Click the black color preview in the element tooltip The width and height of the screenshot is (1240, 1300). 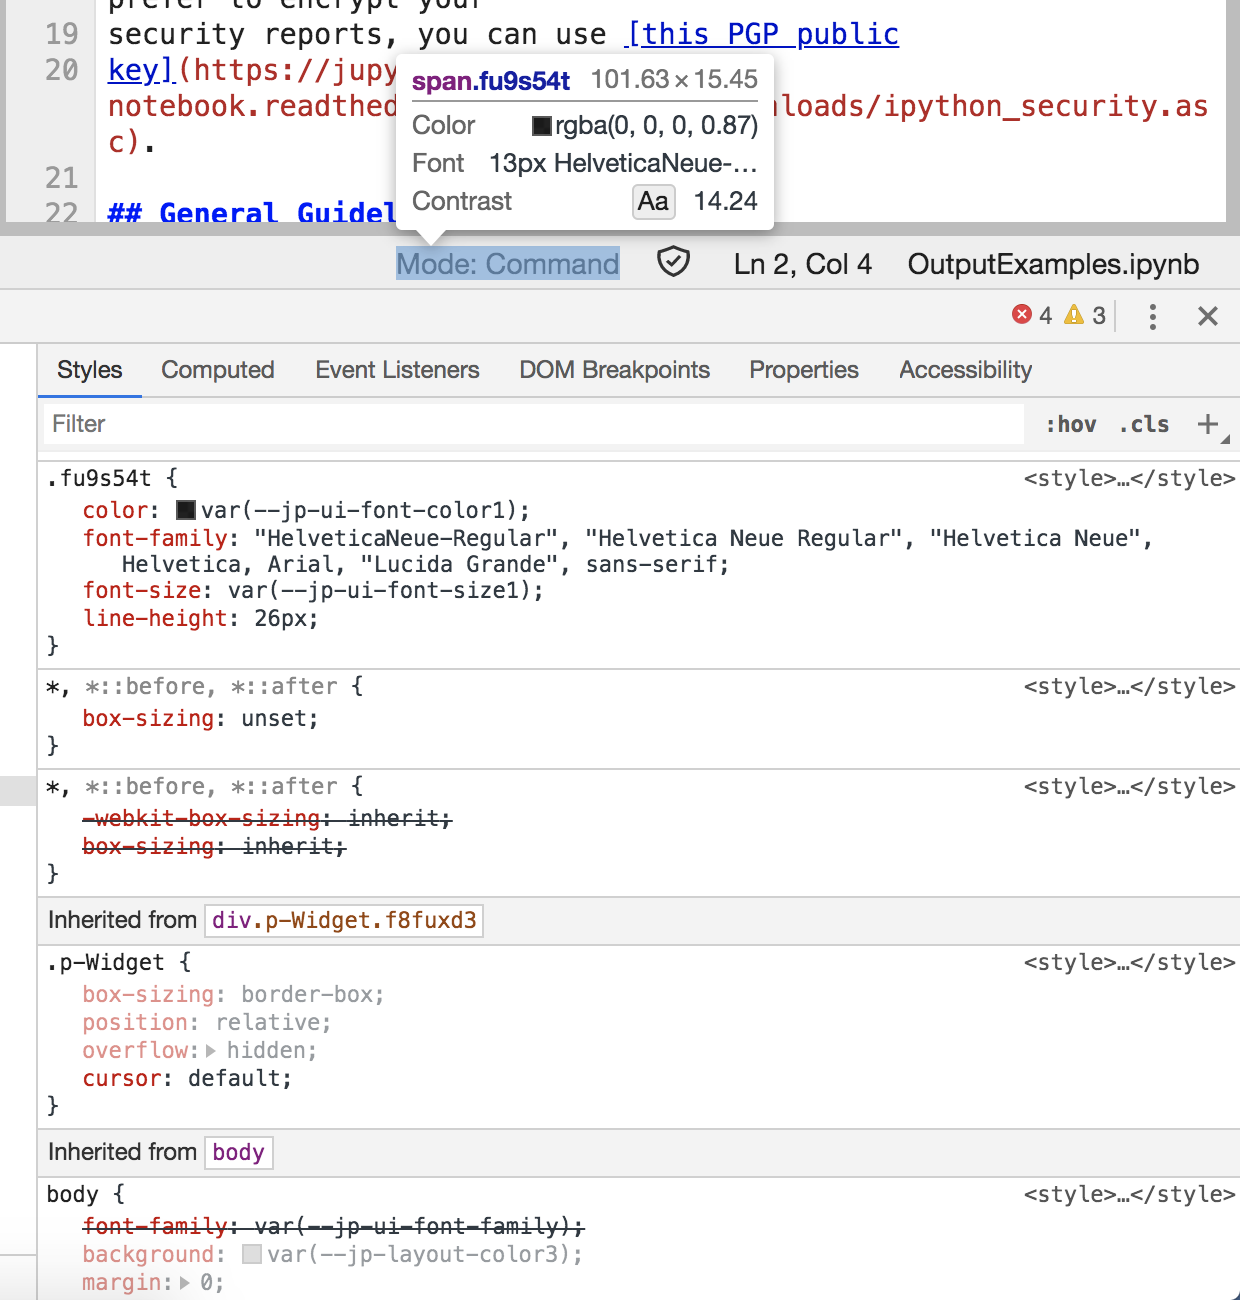coord(540,125)
